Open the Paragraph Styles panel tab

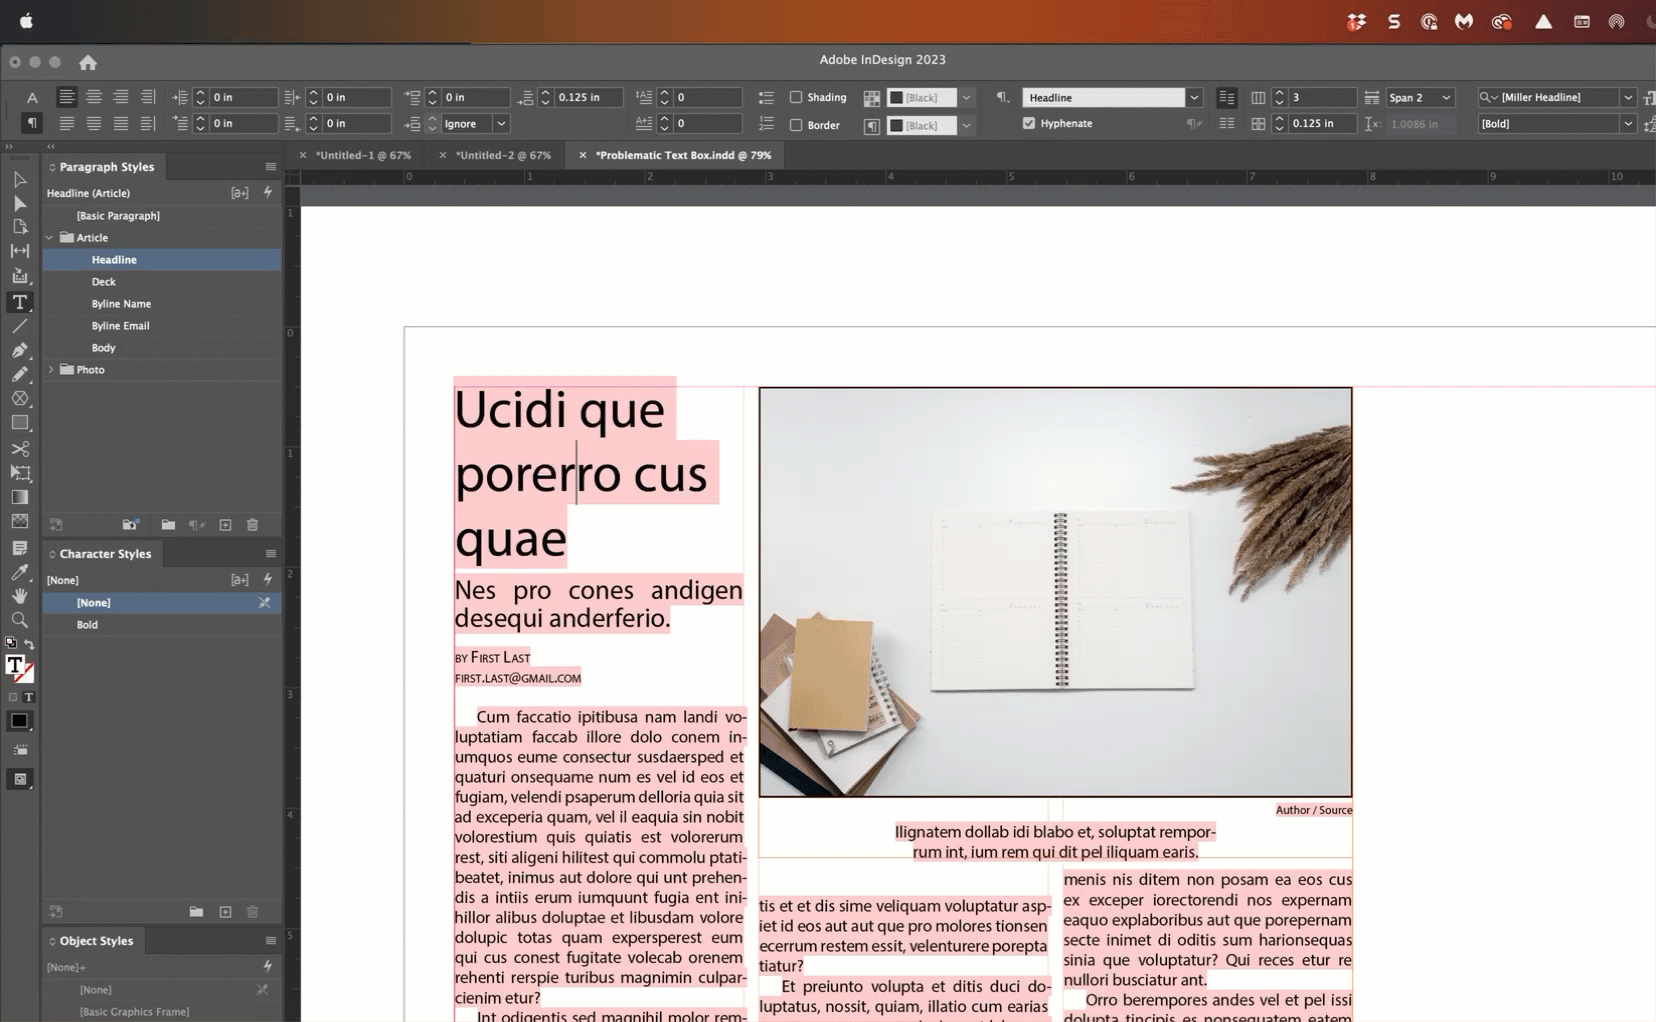click(106, 167)
